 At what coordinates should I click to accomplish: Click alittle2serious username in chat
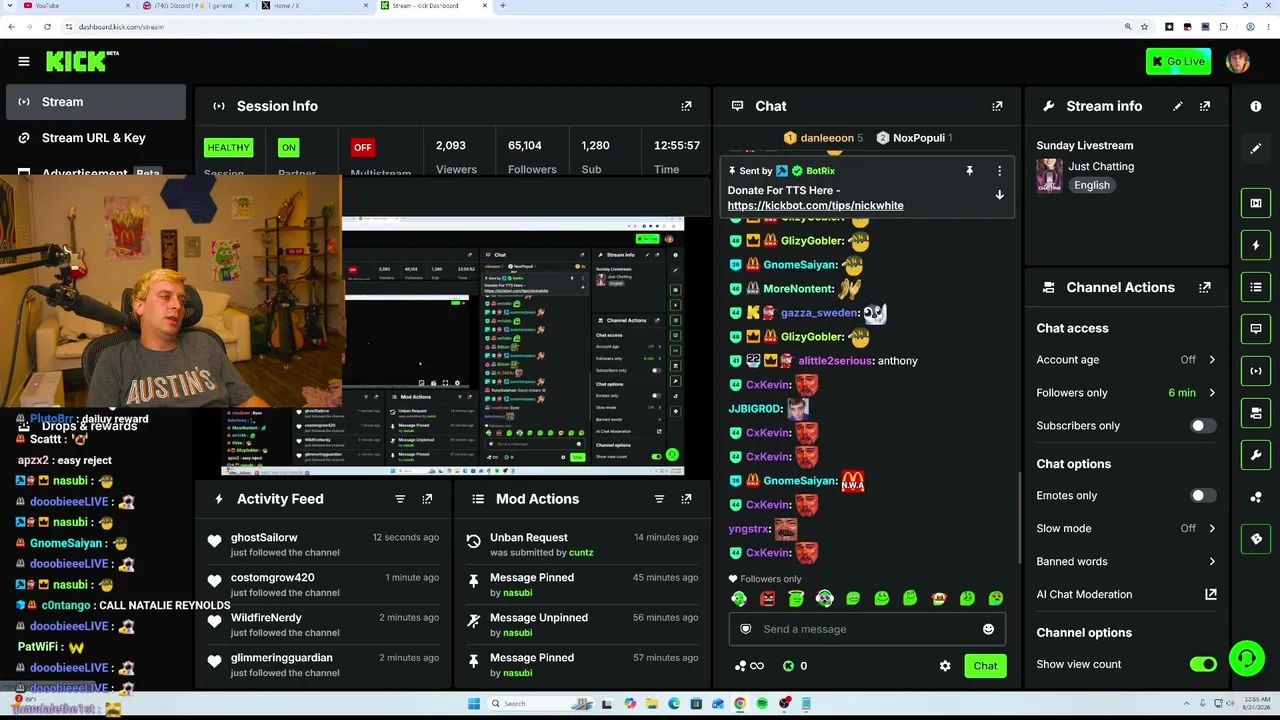click(x=835, y=361)
